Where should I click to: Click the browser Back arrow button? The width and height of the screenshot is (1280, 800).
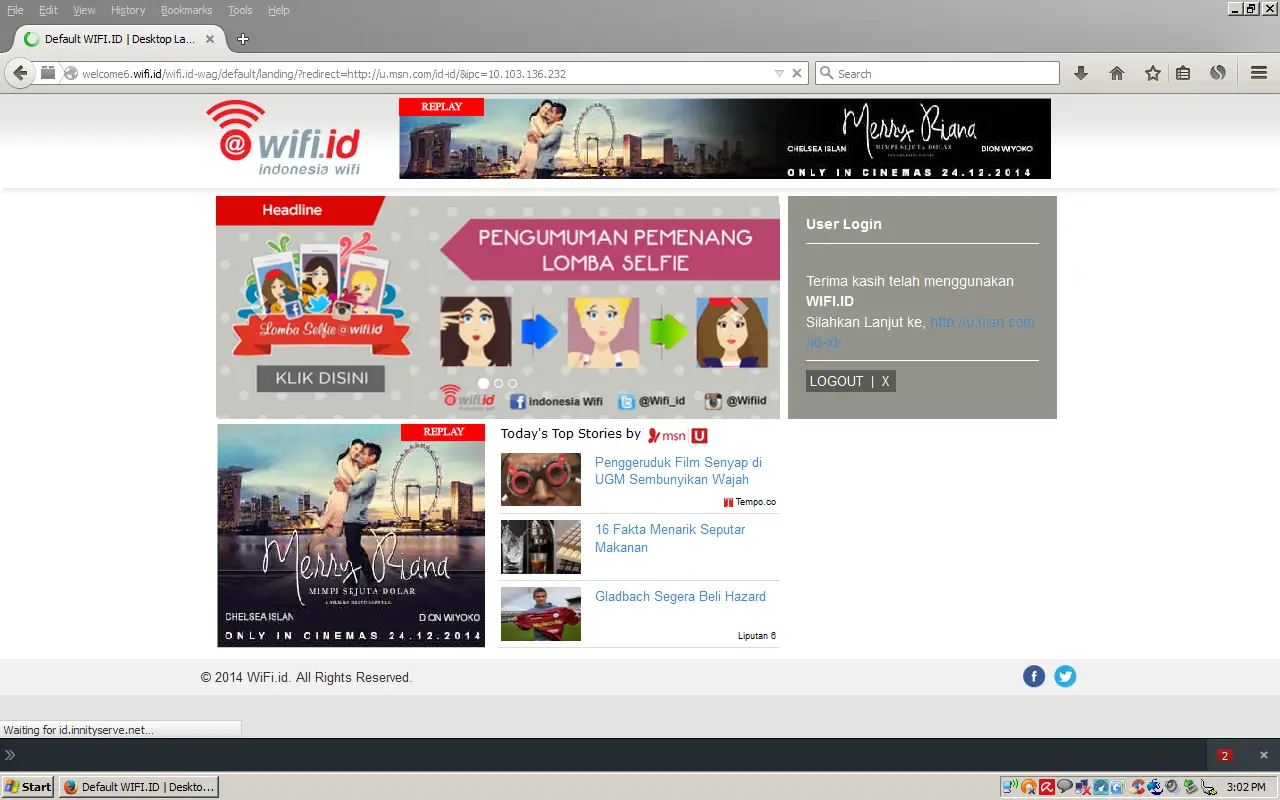(20, 73)
